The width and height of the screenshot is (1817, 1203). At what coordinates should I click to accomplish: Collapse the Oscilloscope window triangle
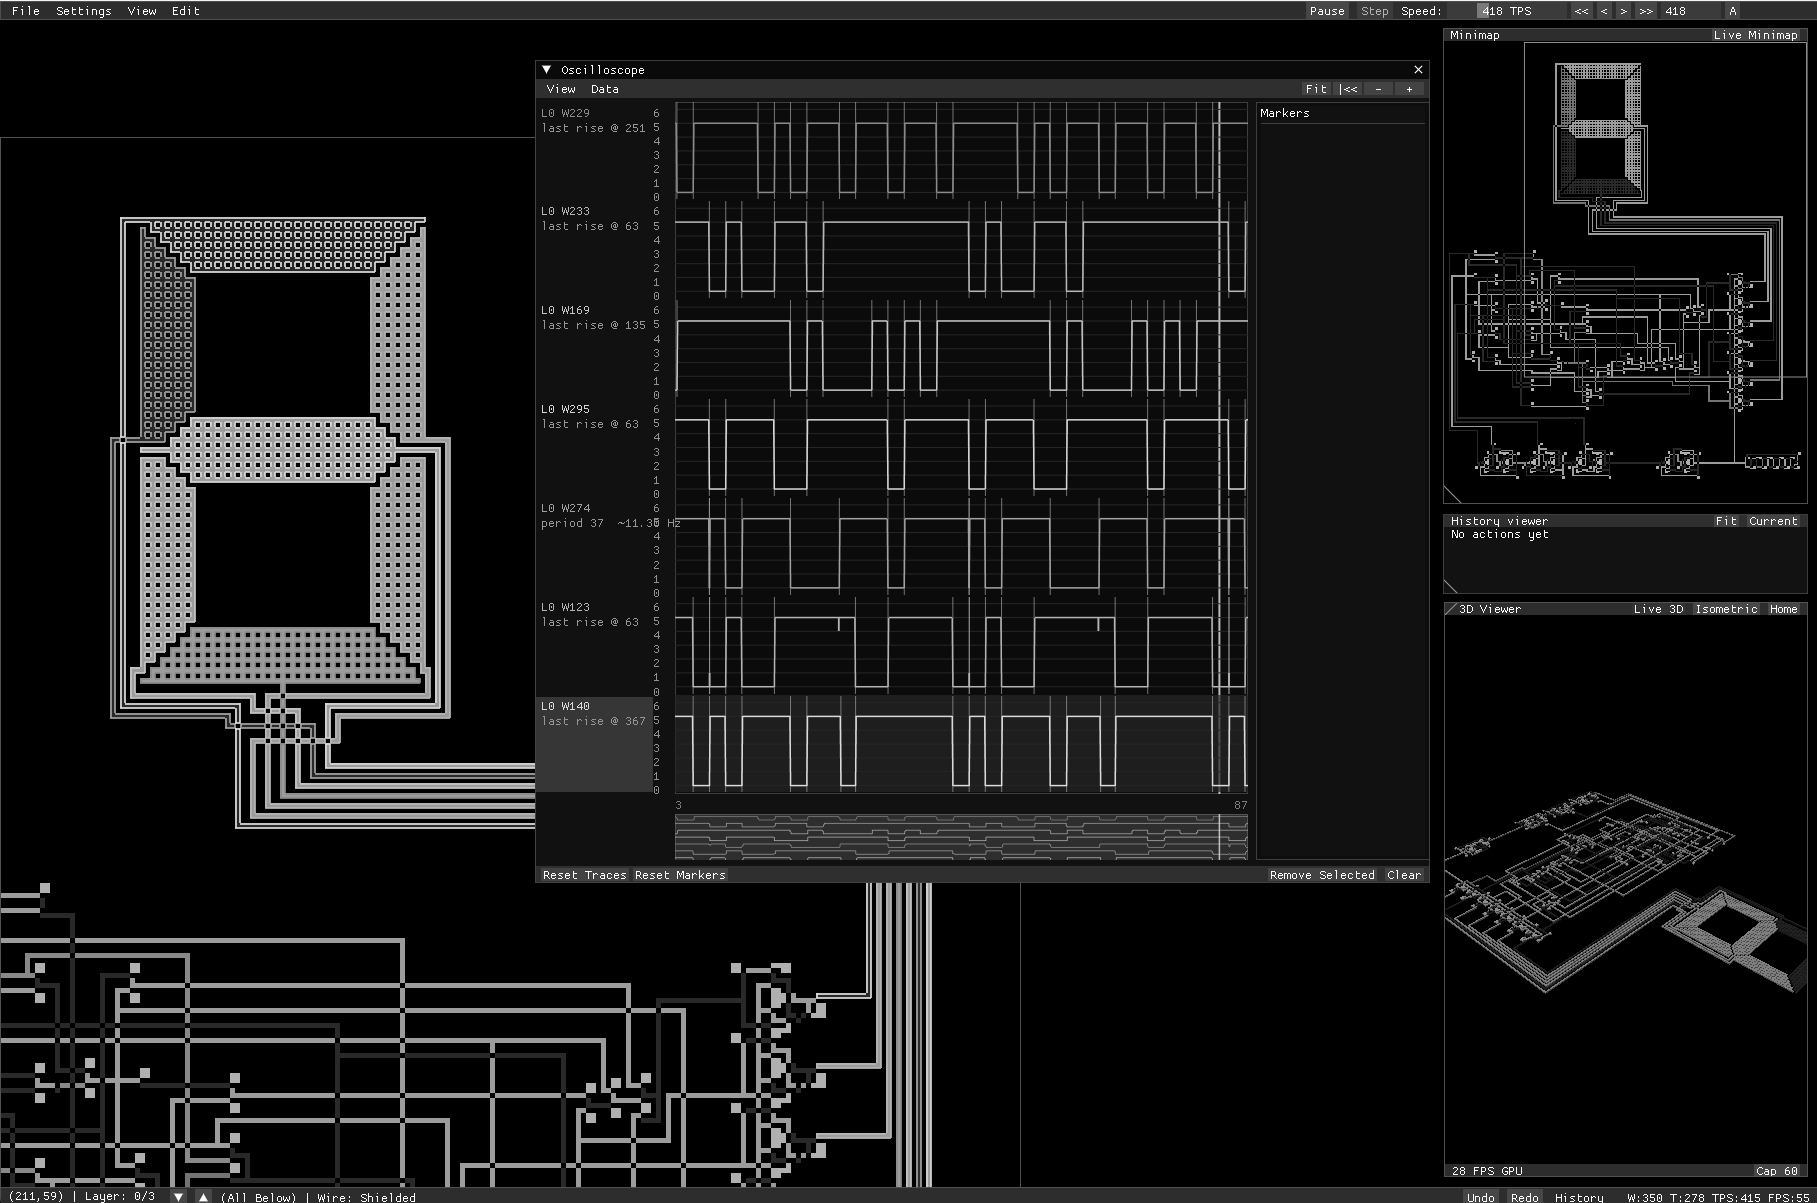pyautogui.click(x=547, y=70)
